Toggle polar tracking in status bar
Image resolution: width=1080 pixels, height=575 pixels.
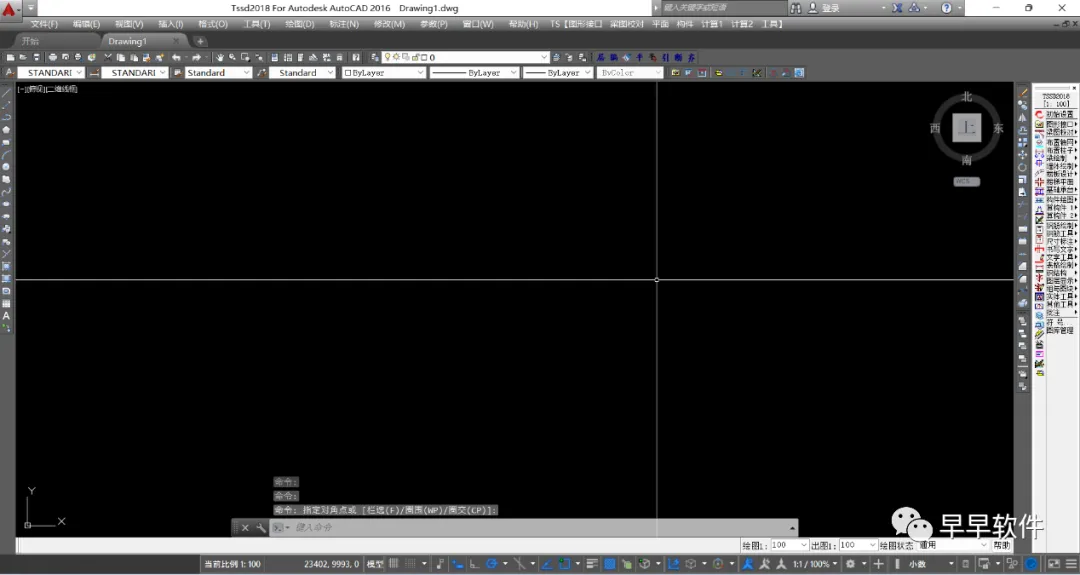tap(491, 564)
